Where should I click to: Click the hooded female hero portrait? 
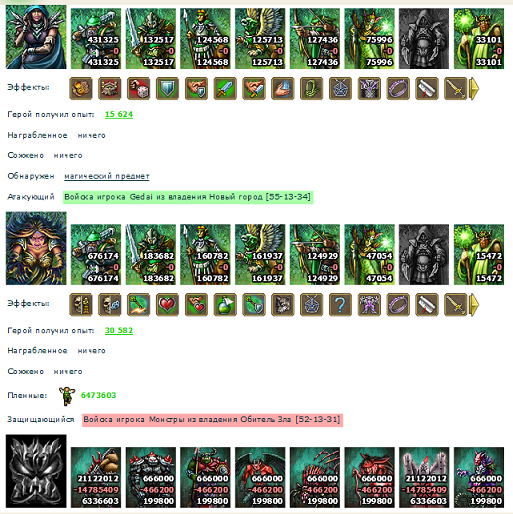[36, 37]
